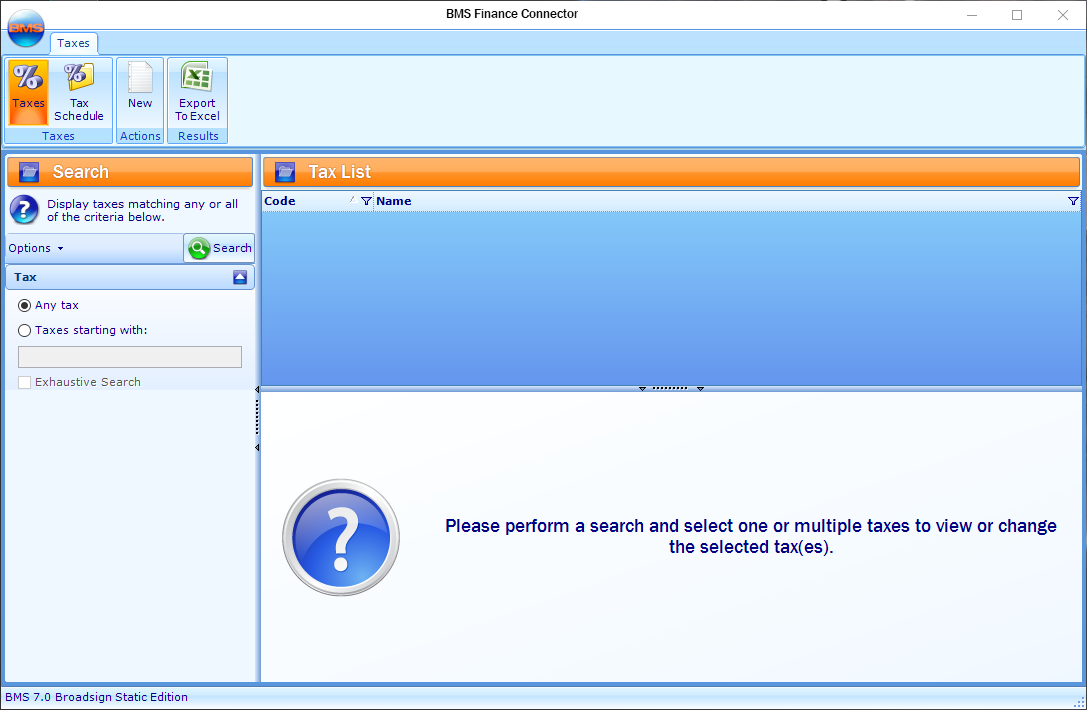
Task: Open the Tax Schedule view
Action: point(79,92)
